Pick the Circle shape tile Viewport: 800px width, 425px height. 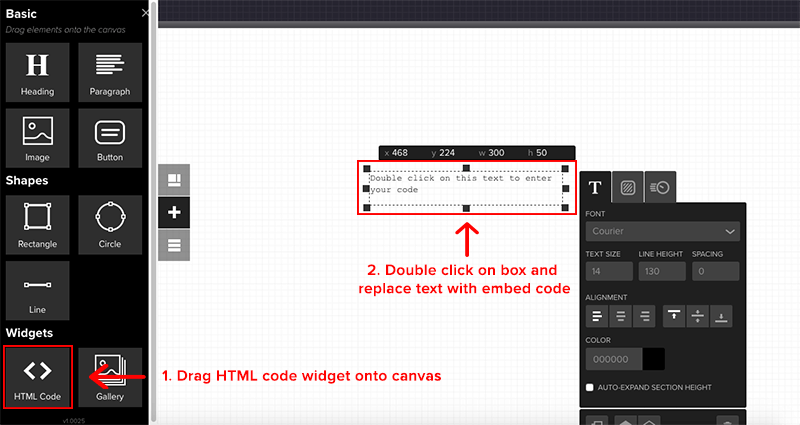(x=109, y=224)
